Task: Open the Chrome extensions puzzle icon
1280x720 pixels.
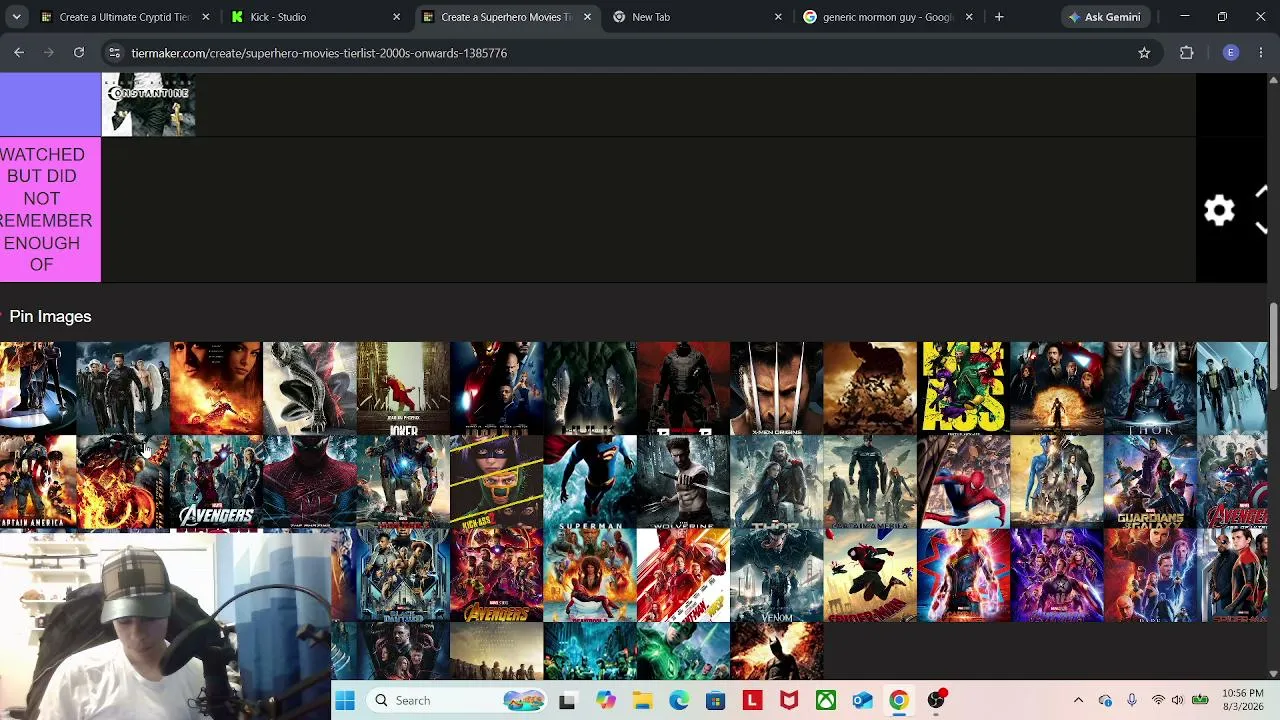Action: pos(1187,53)
